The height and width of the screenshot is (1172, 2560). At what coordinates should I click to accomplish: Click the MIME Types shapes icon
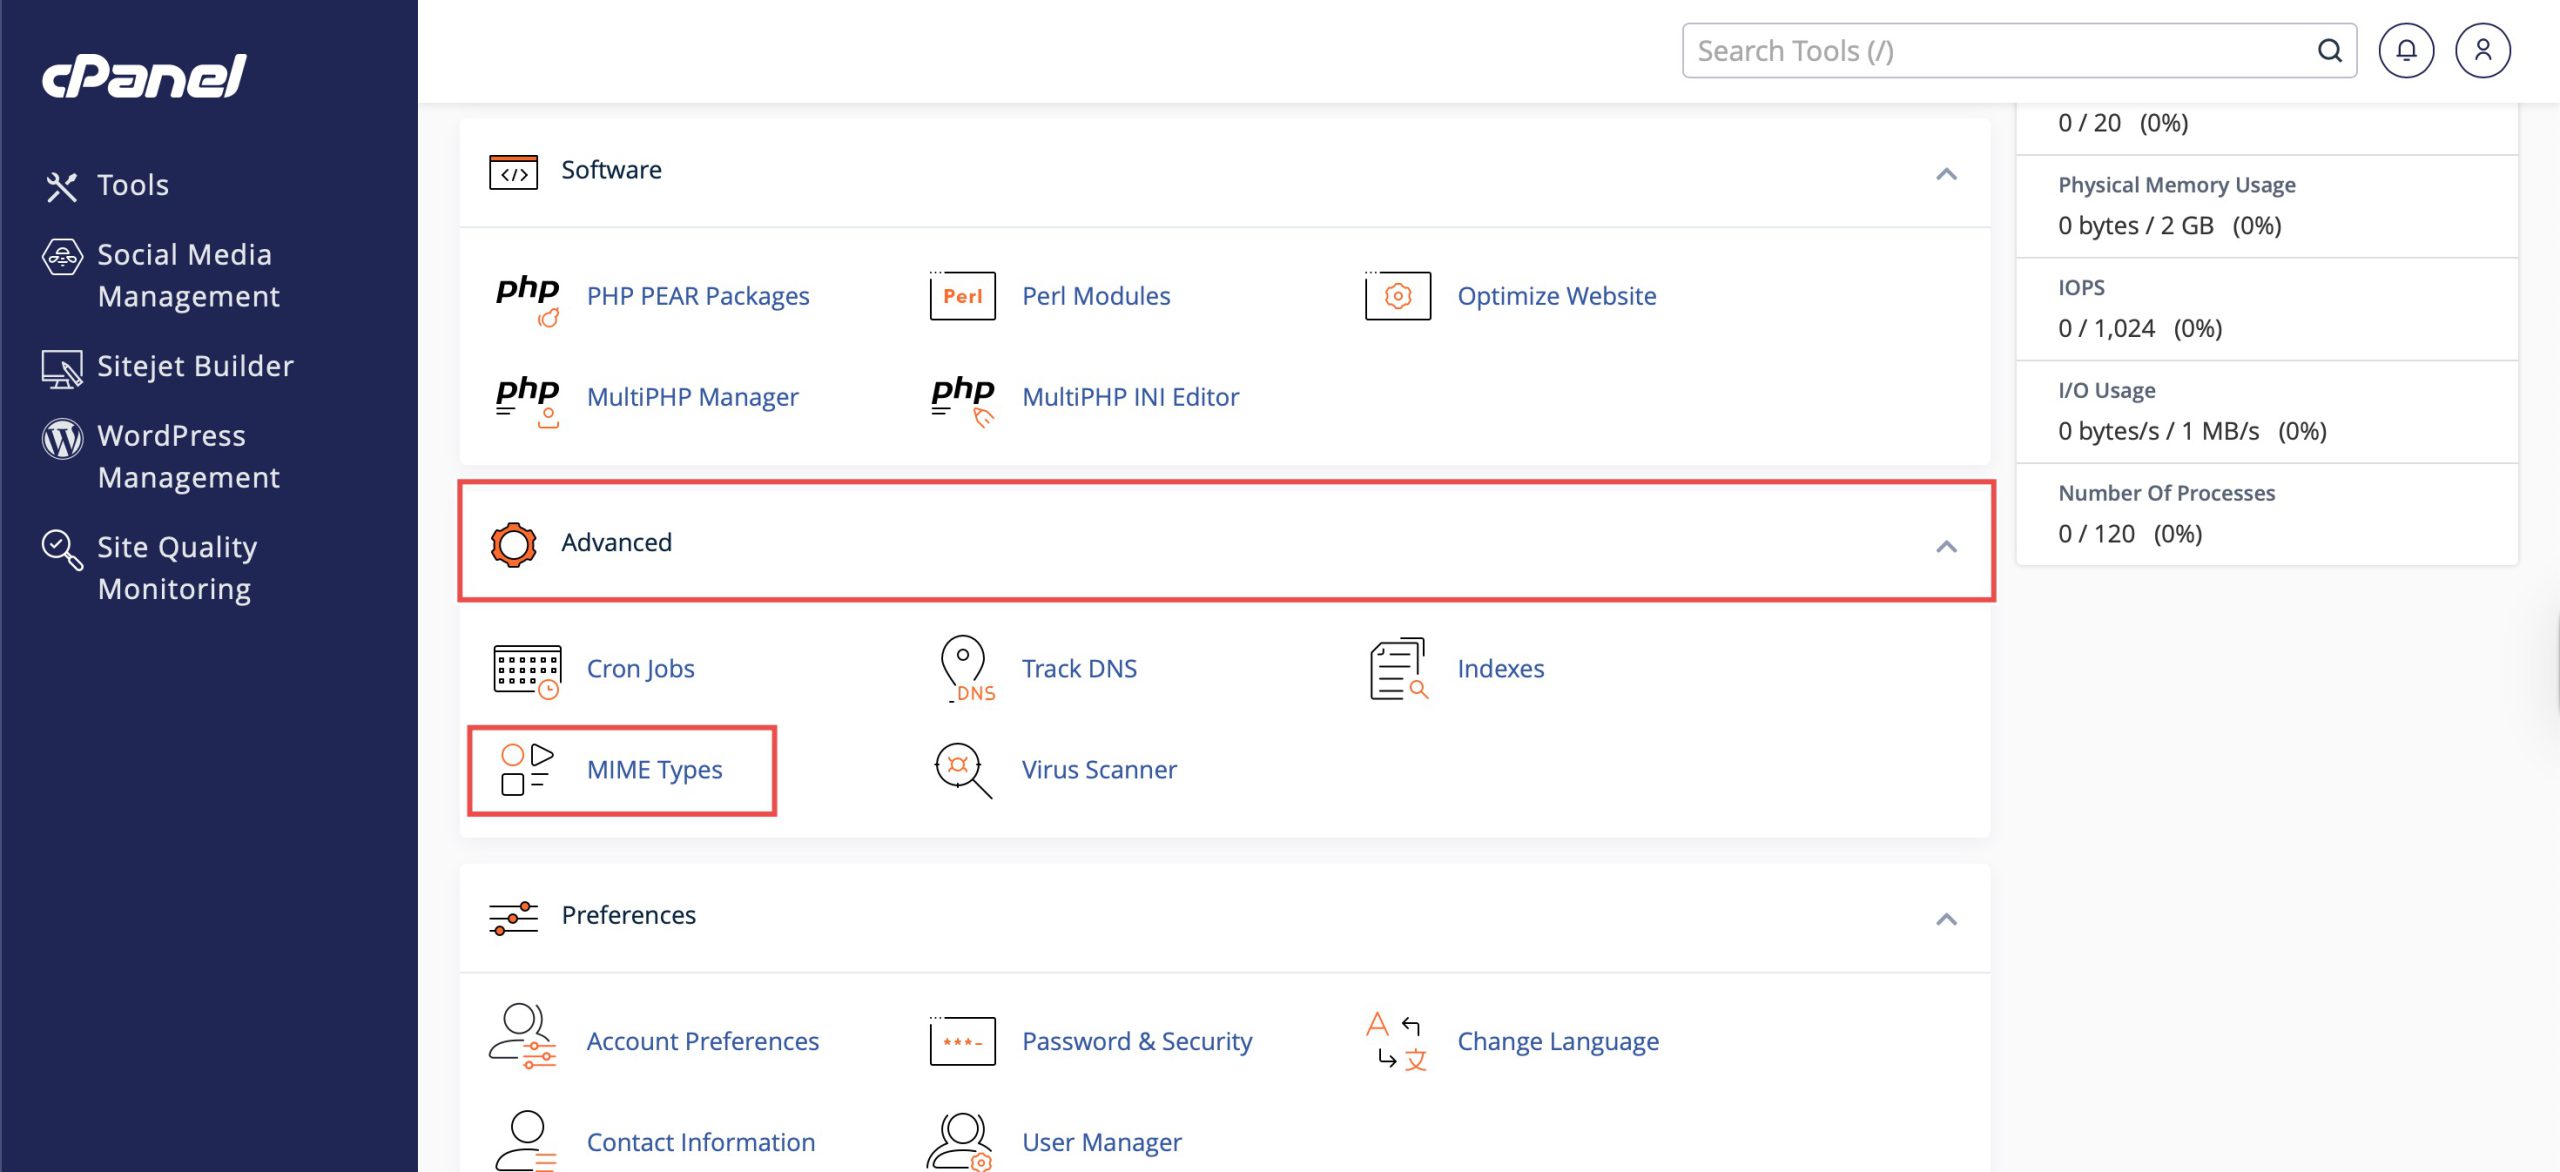(526, 769)
